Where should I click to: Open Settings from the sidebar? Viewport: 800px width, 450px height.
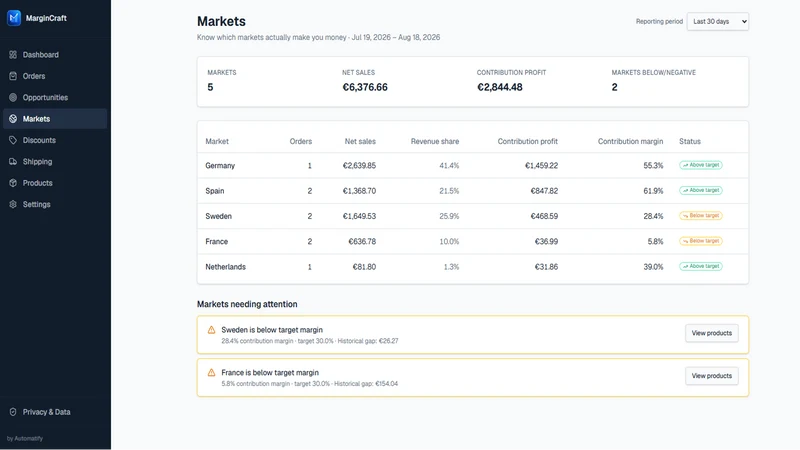coord(55,205)
